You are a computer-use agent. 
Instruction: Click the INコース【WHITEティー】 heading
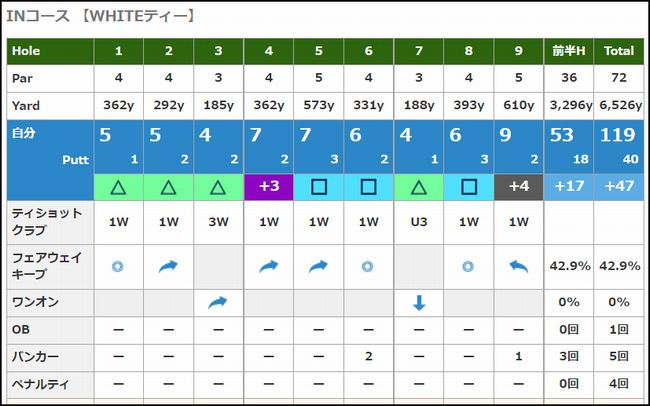(101, 17)
